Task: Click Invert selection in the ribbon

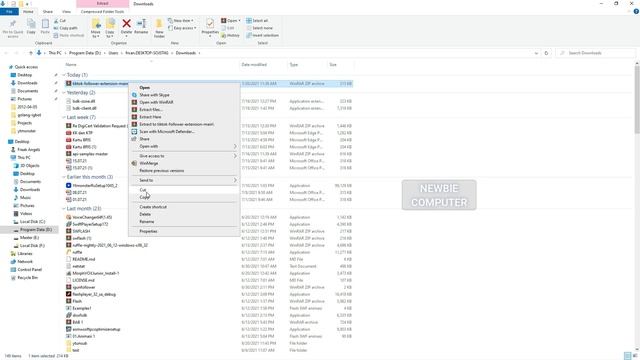Action: click(262, 36)
